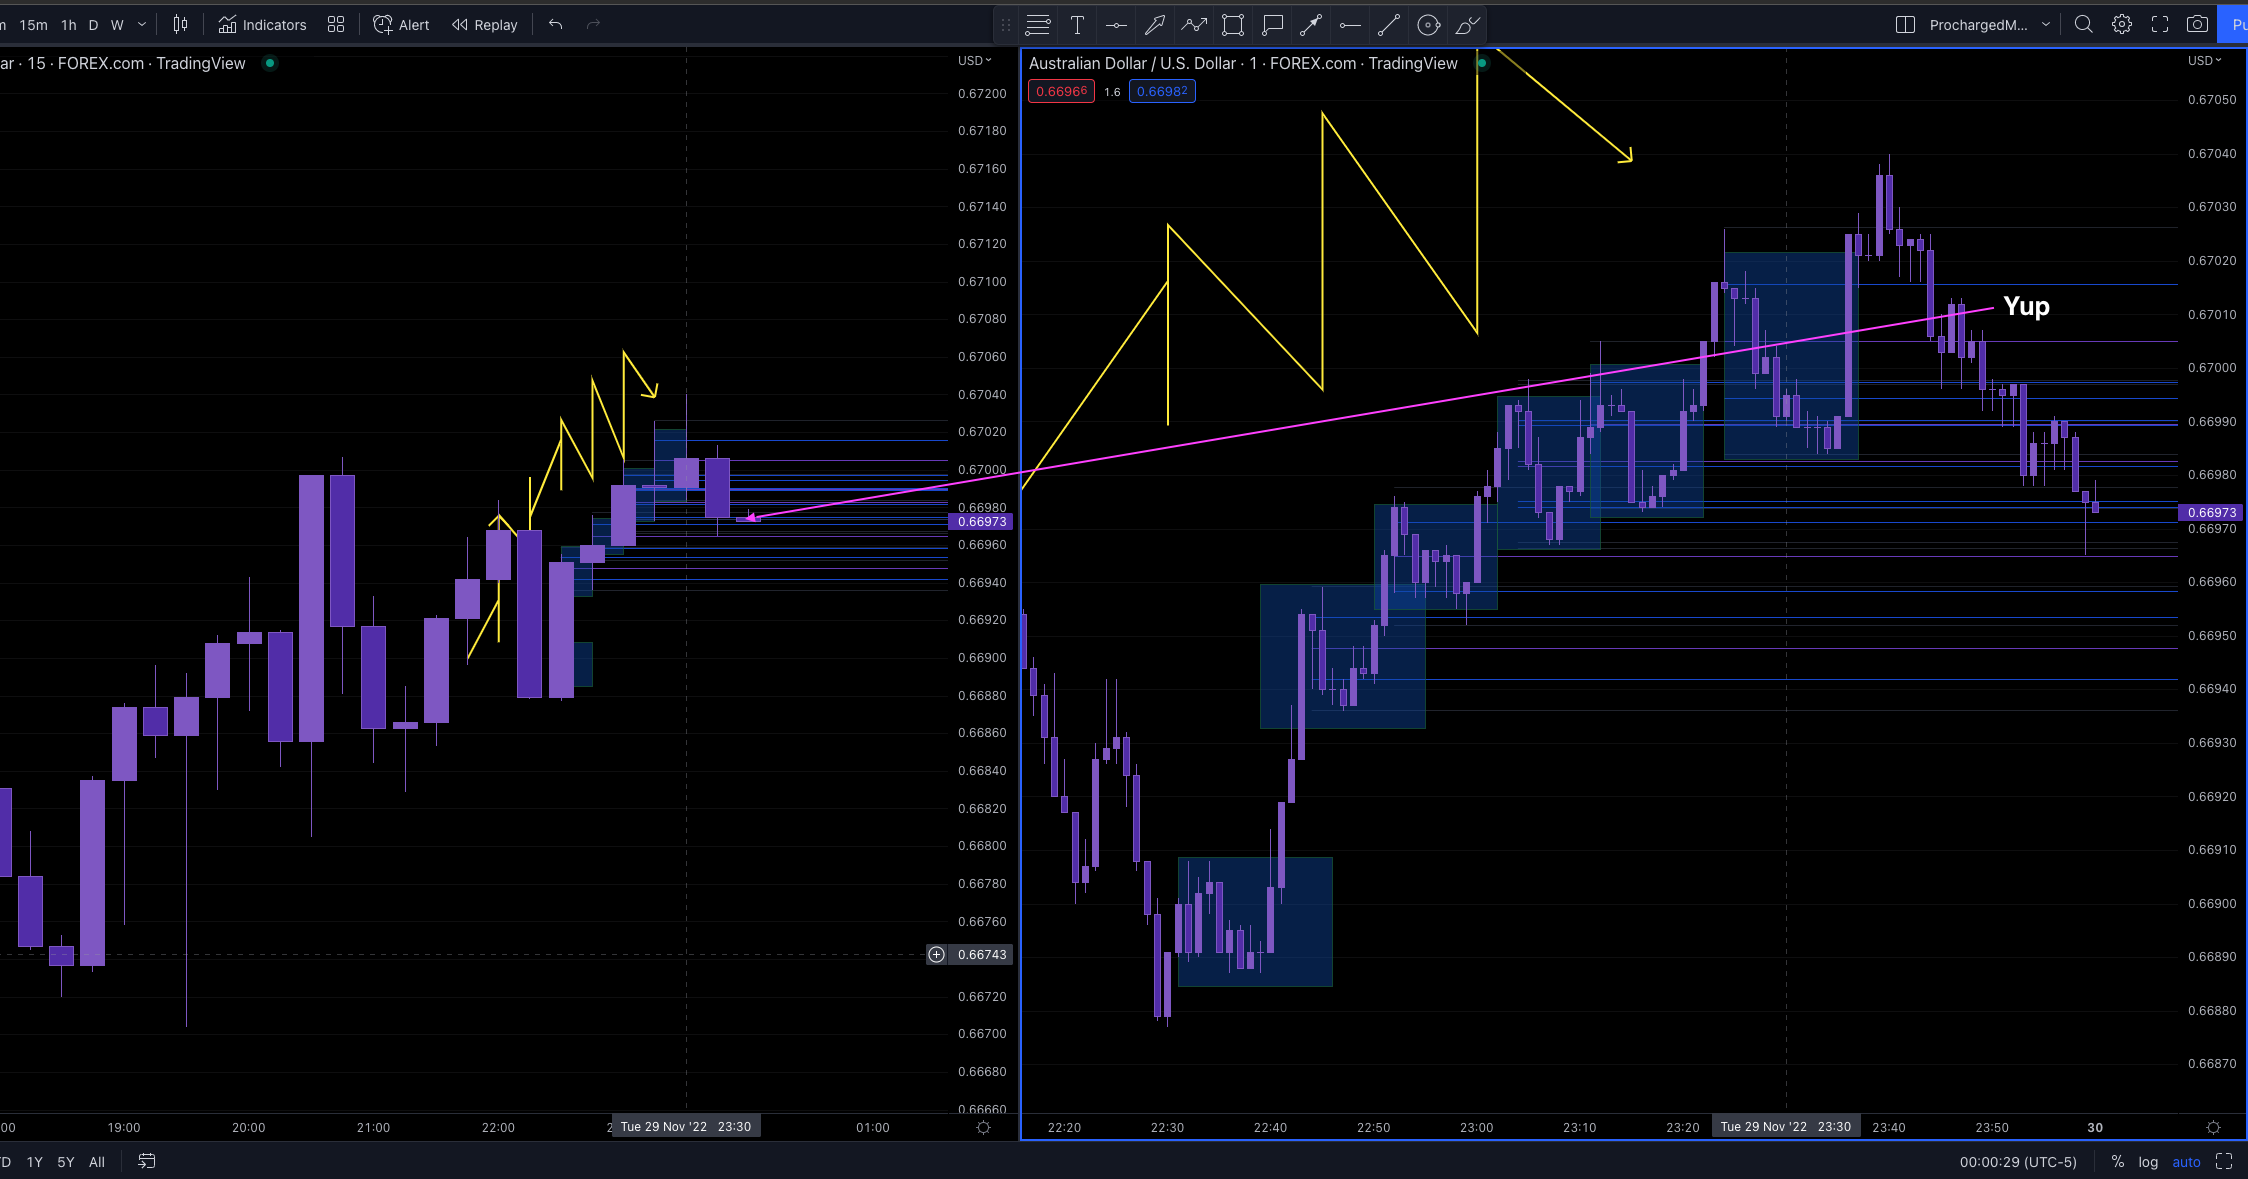This screenshot has height=1179, width=2248.
Task: Take a chart snapshot with camera icon
Action: tap(2197, 24)
